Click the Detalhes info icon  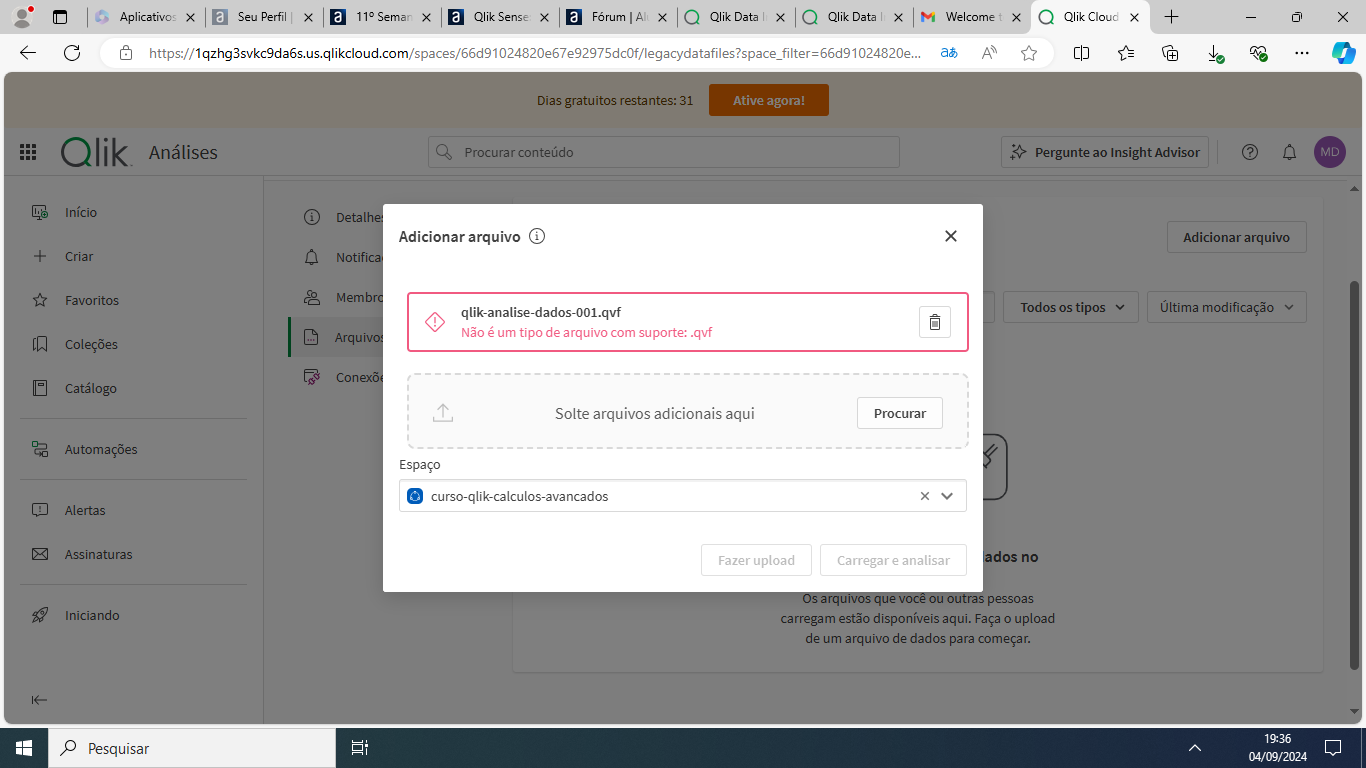[x=312, y=217]
